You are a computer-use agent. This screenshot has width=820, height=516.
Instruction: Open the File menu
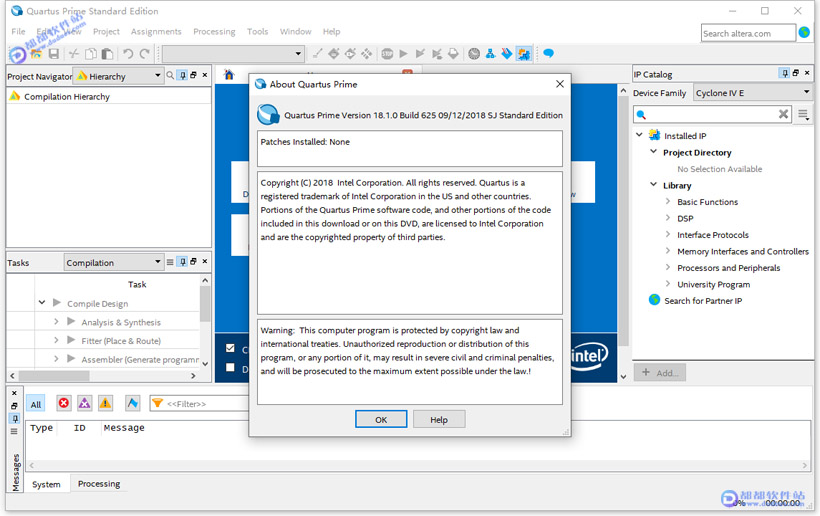pyautogui.click(x=18, y=31)
